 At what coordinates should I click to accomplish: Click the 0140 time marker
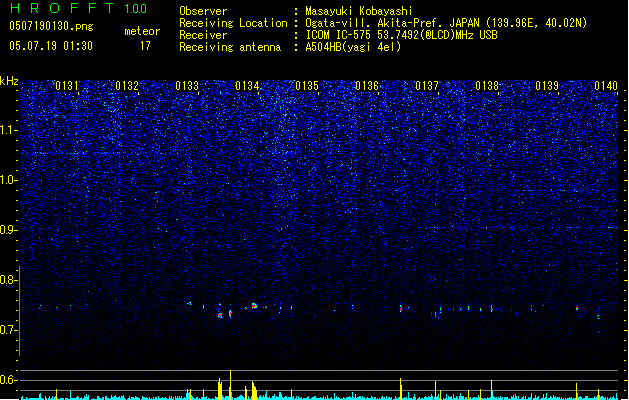(606, 86)
